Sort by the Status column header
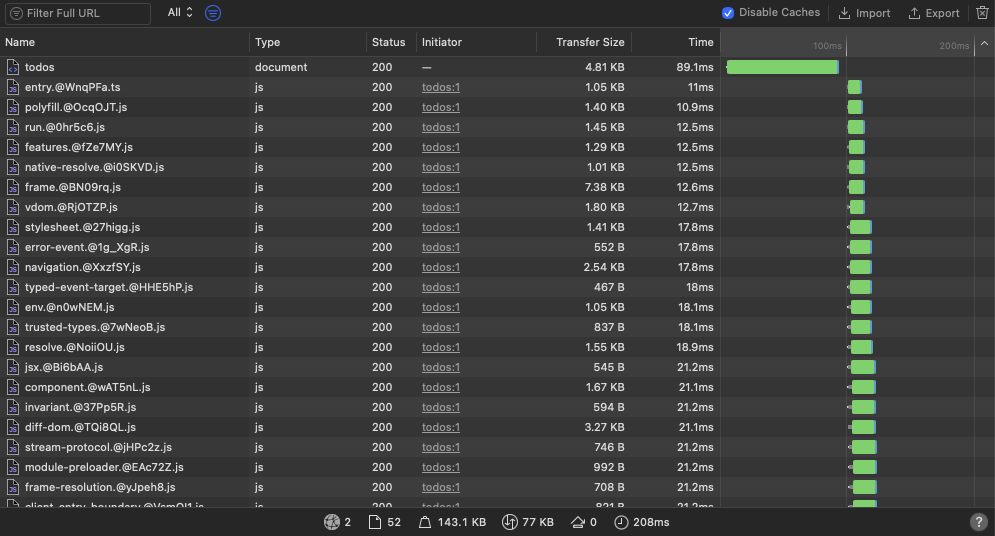995x536 pixels. tap(388, 42)
